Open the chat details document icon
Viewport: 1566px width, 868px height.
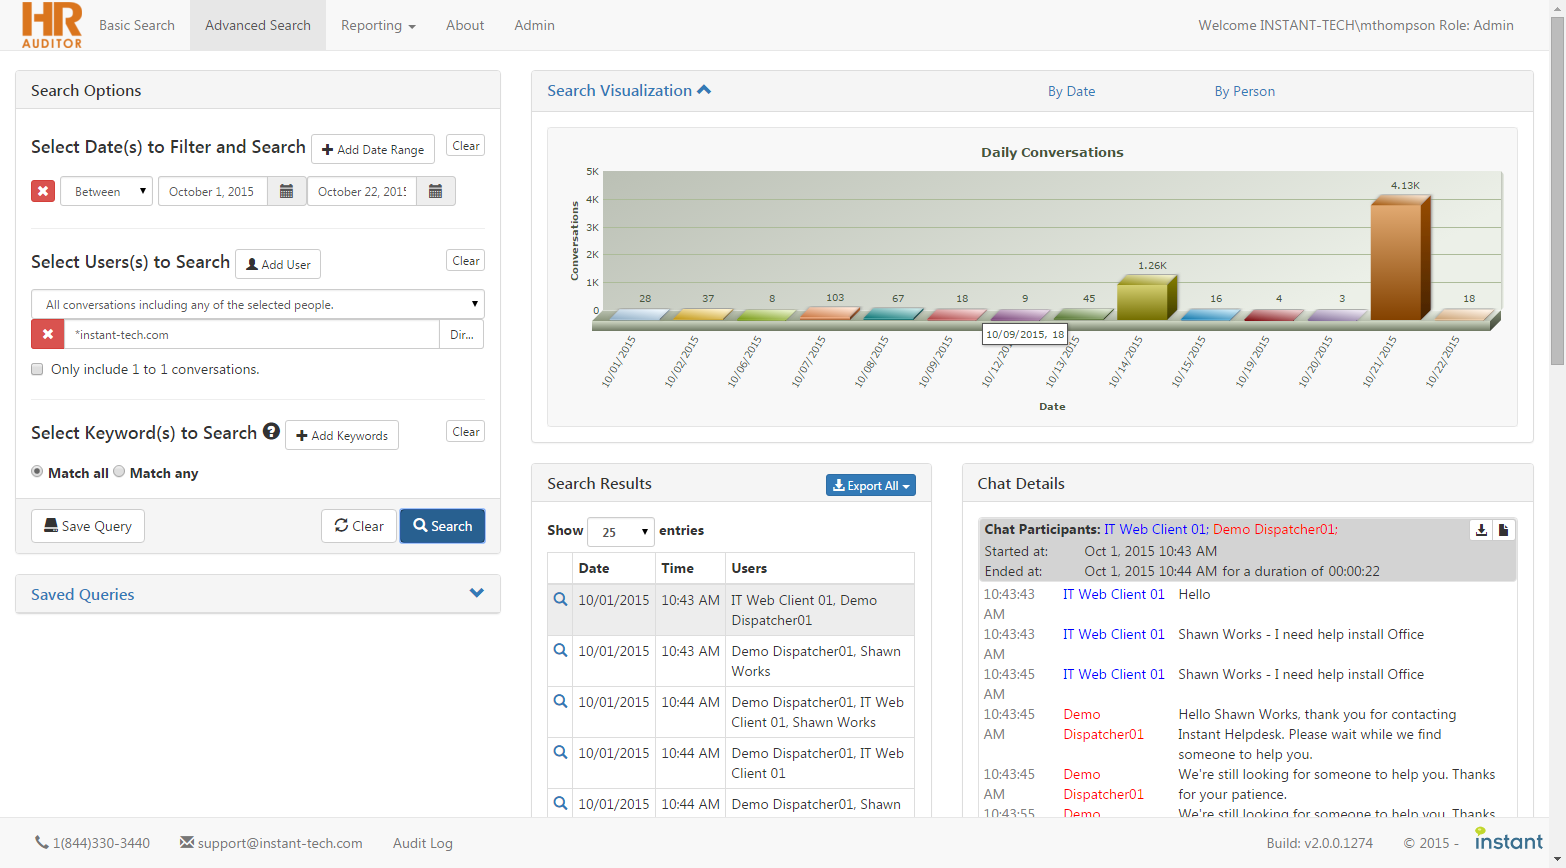coord(1503,530)
